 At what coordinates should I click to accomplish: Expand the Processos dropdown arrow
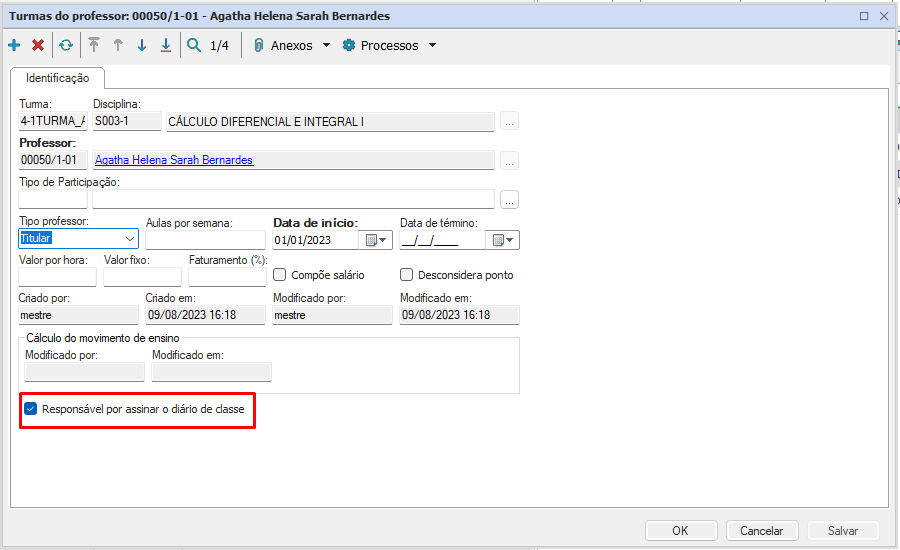click(x=432, y=45)
